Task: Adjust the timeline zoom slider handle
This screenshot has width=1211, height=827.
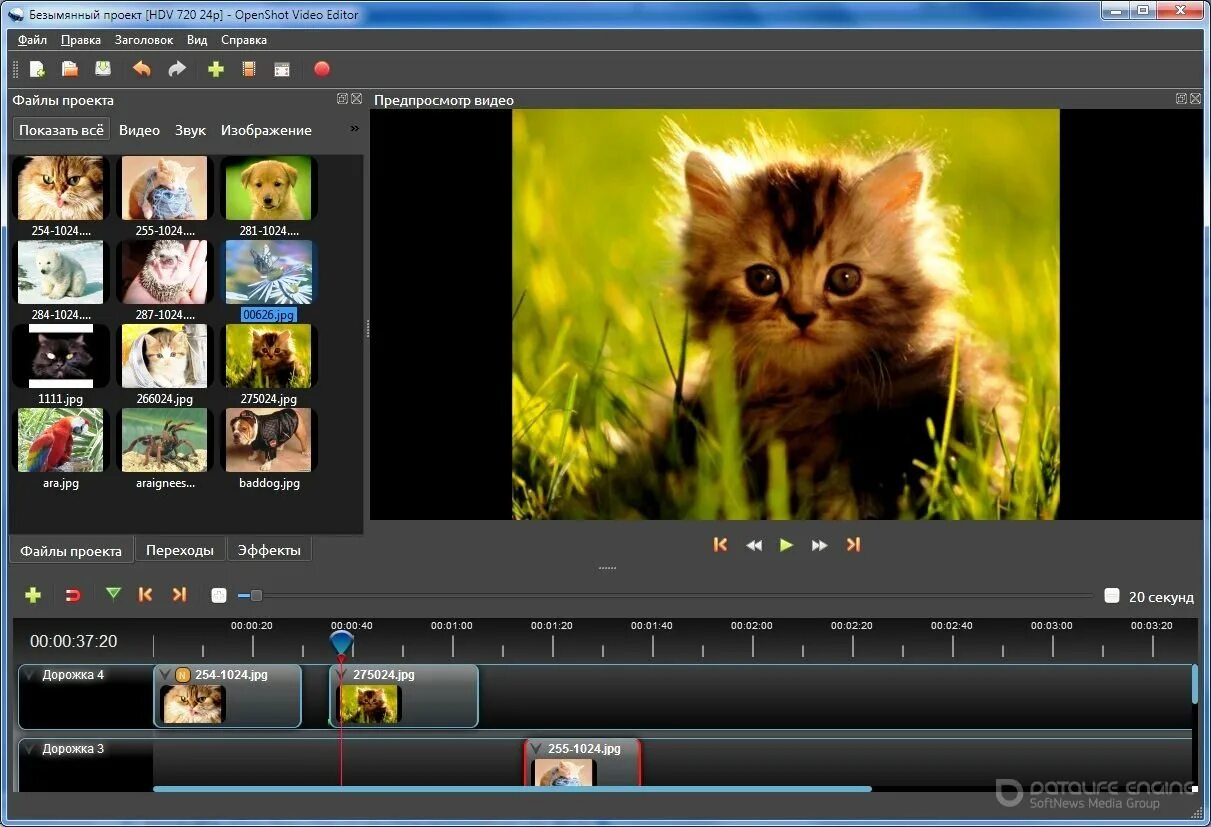Action: (x=256, y=595)
